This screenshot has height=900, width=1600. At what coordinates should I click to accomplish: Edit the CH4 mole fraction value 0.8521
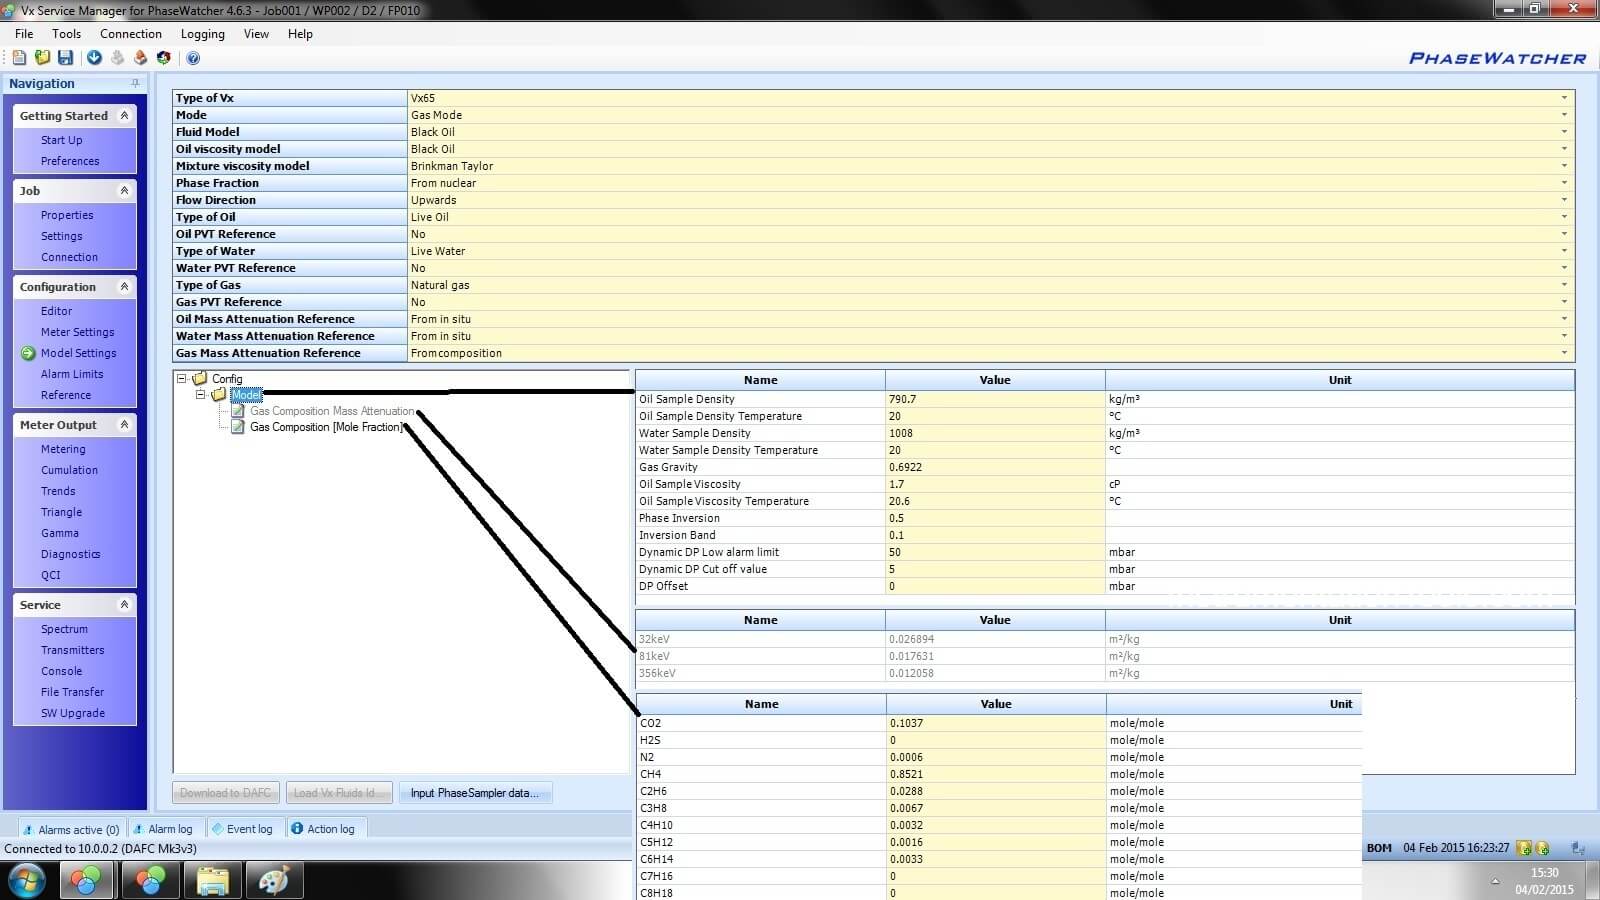tap(995, 774)
